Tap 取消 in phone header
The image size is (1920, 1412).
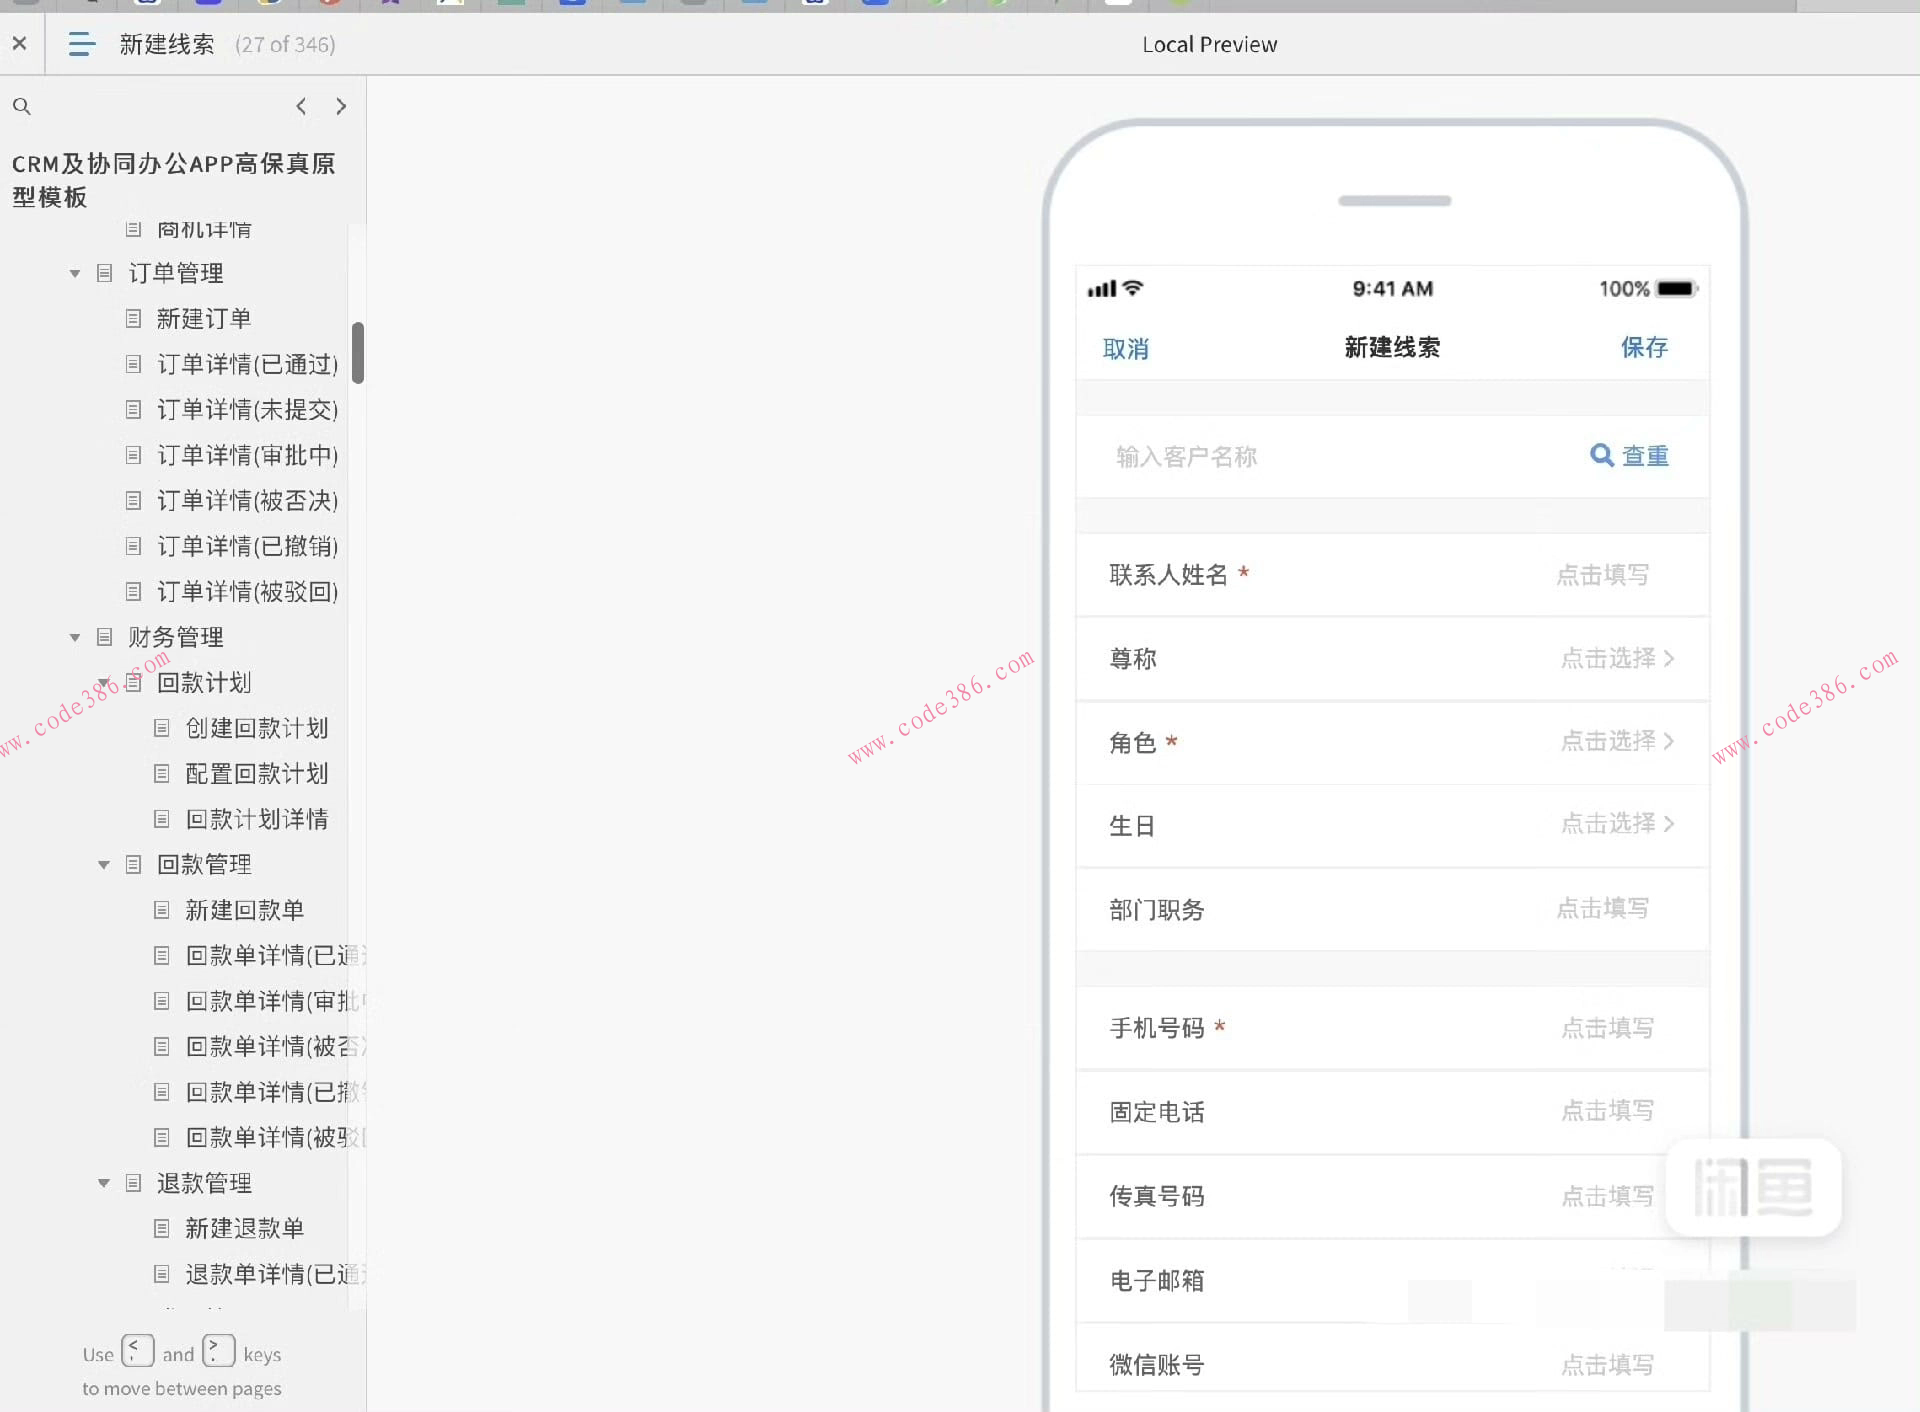pos(1125,348)
